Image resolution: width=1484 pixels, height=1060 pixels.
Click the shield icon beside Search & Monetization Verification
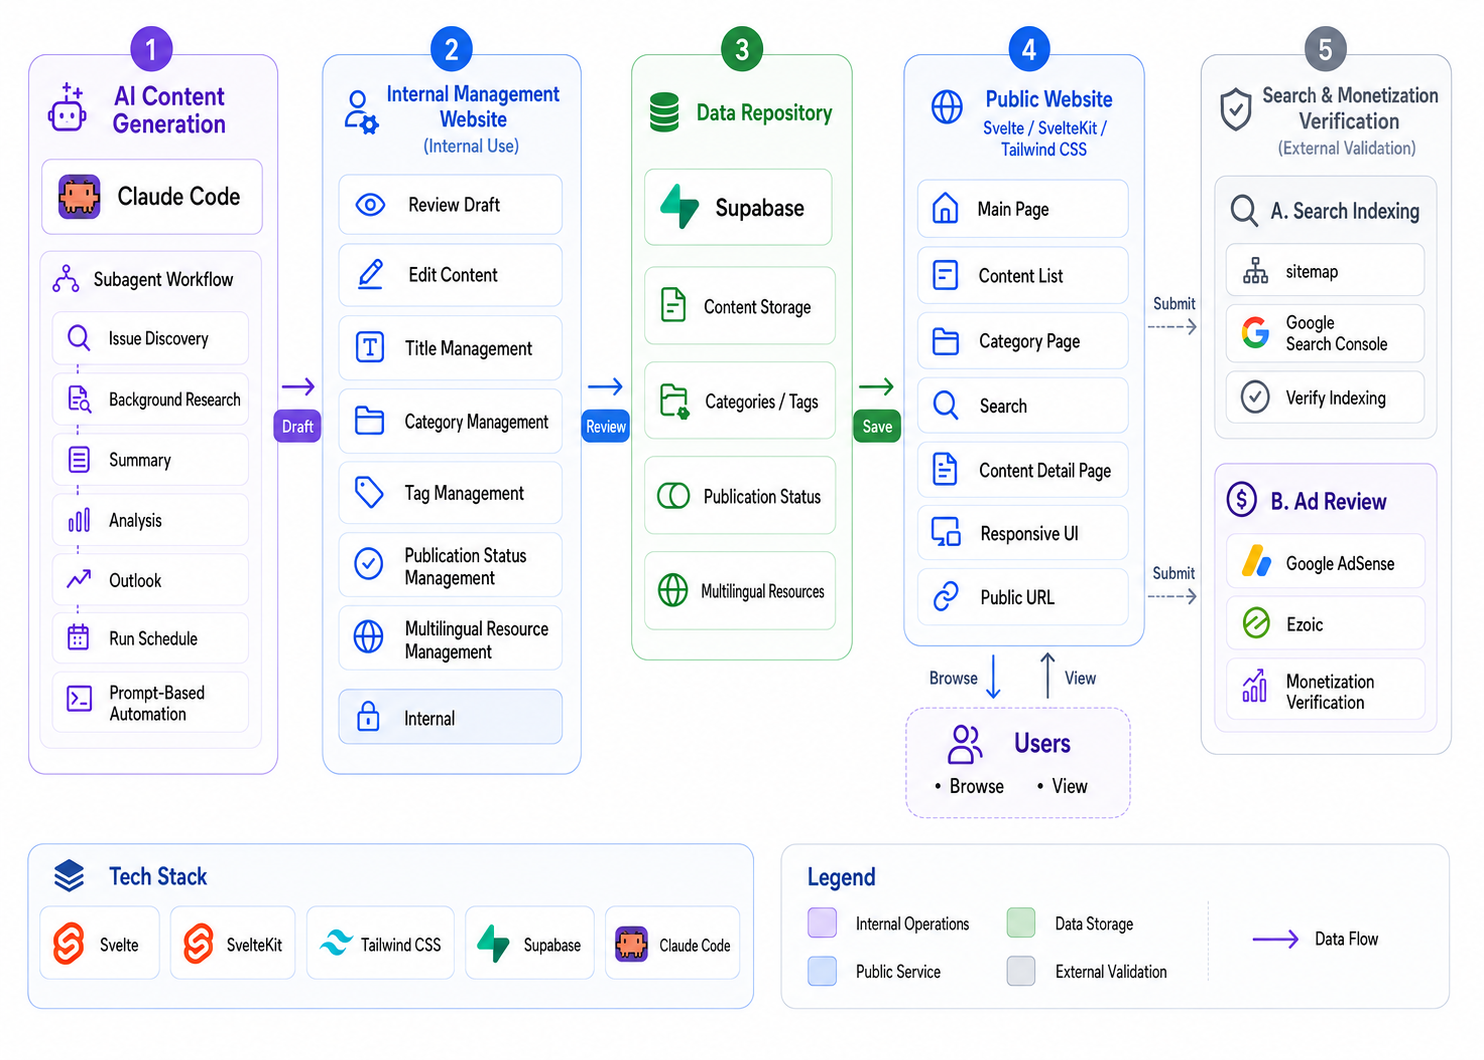pos(1236,109)
